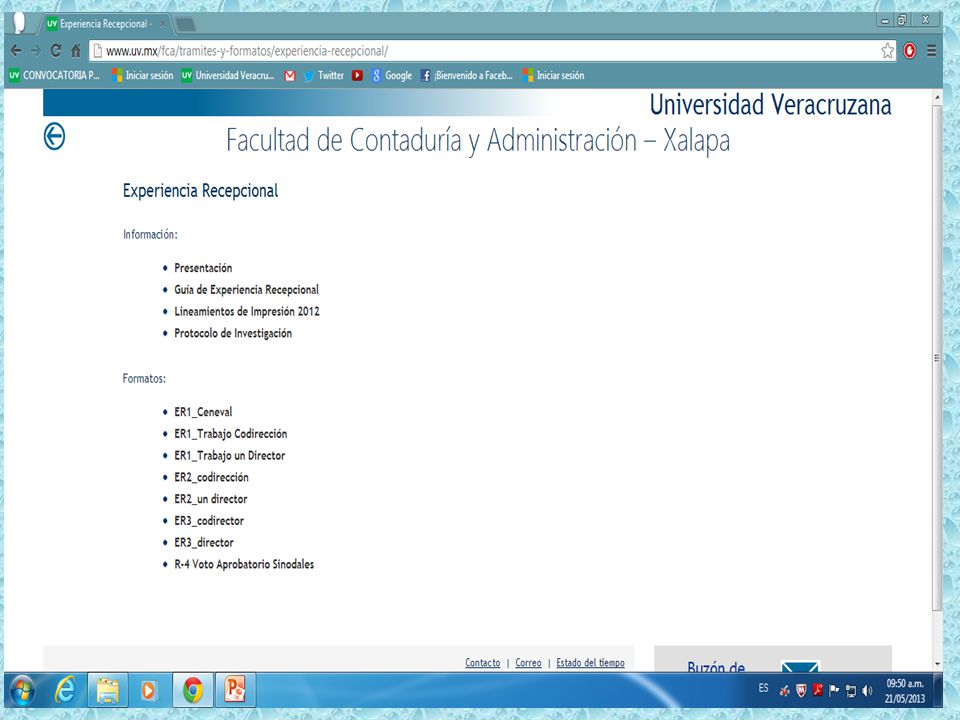
Task: Open the Bienvenido a Facebook bookmark
Action: pos(467,75)
